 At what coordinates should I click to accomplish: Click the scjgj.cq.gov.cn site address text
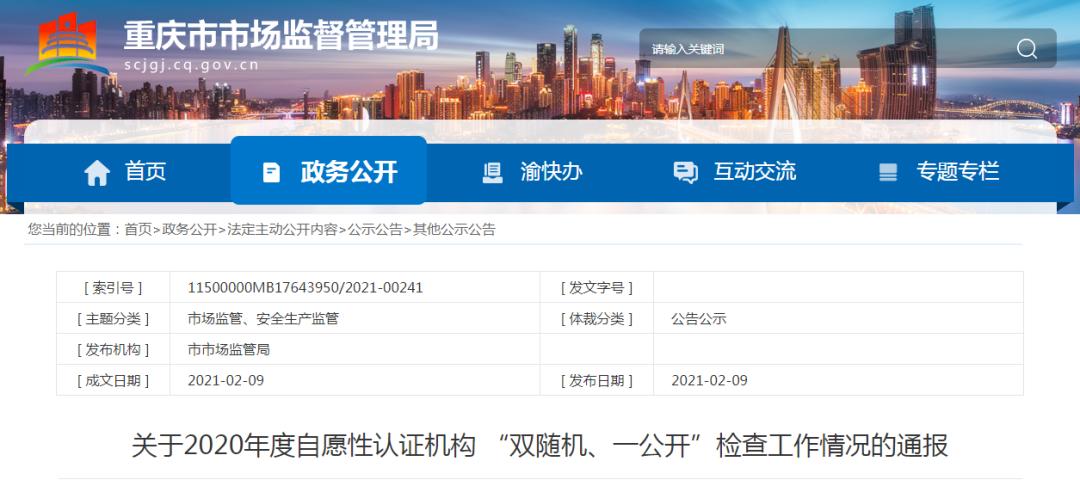[192, 65]
